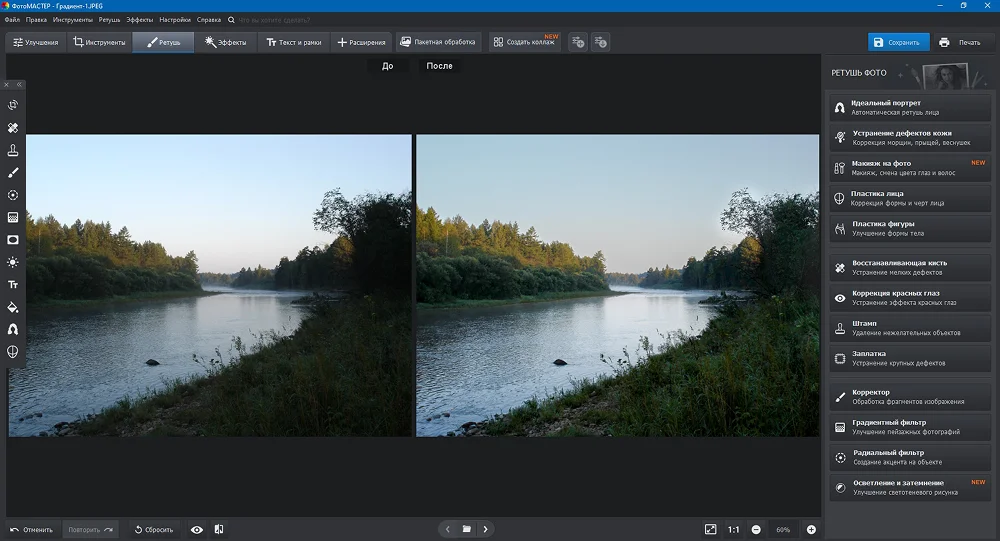Select the stamp icon in left toolbar

pos(13,150)
